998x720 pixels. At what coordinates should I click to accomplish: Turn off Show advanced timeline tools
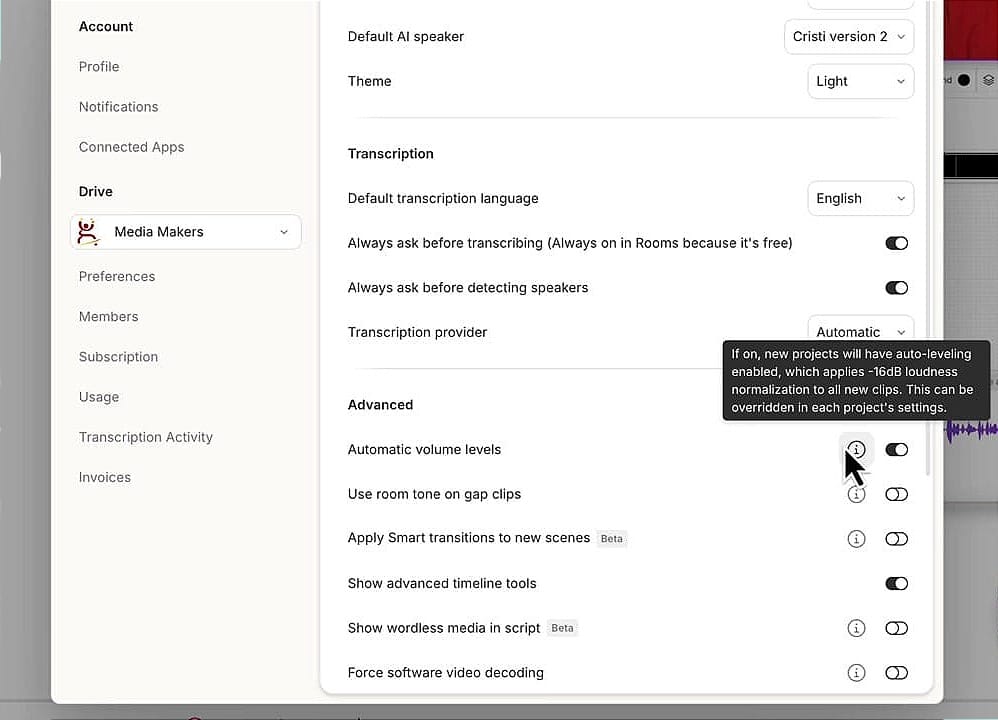(x=896, y=583)
